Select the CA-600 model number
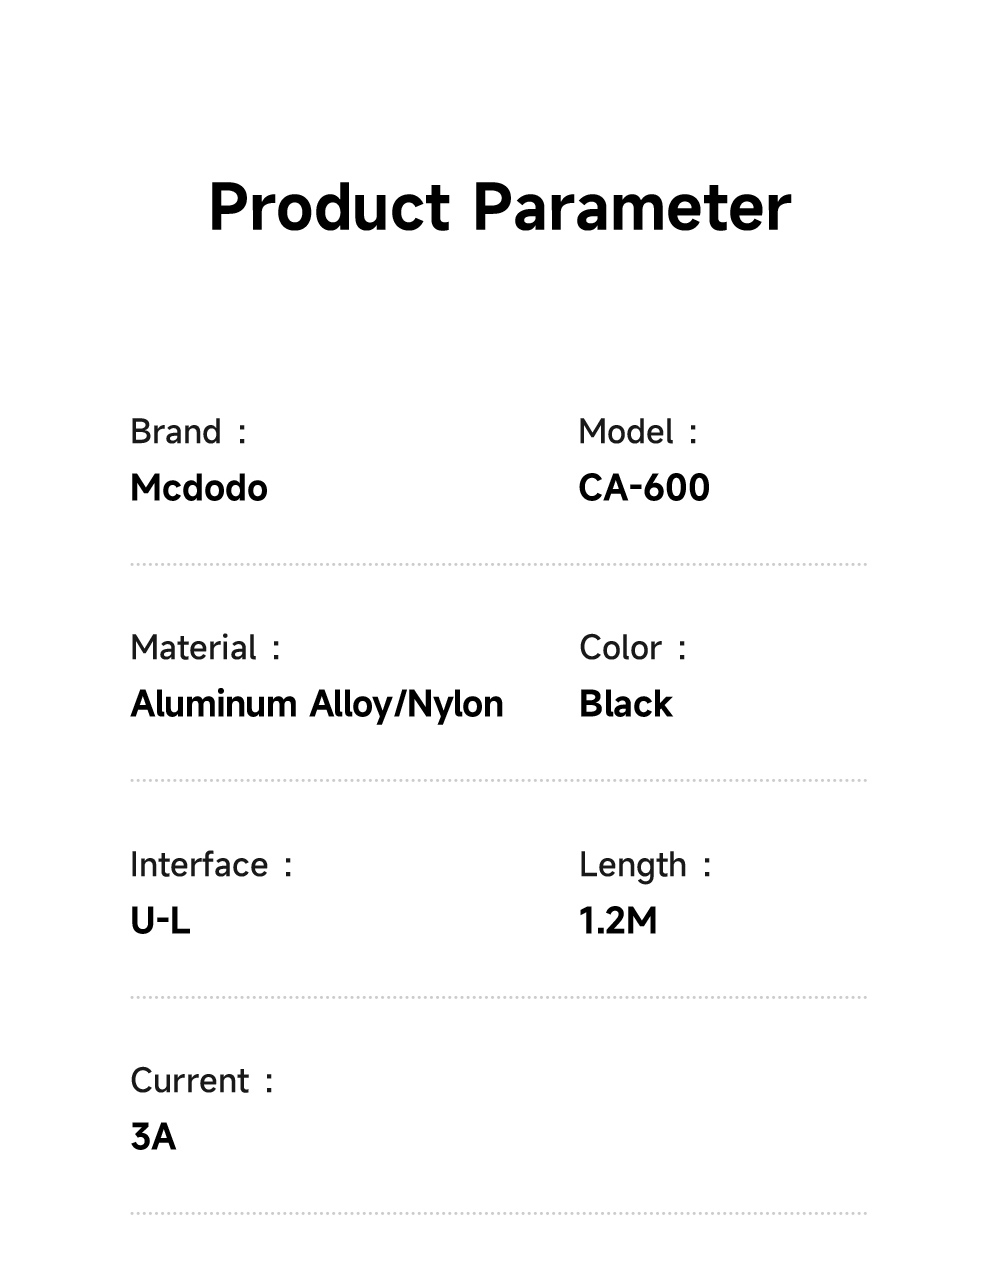This screenshot has height=1273, width=1000. click(644, 488)
